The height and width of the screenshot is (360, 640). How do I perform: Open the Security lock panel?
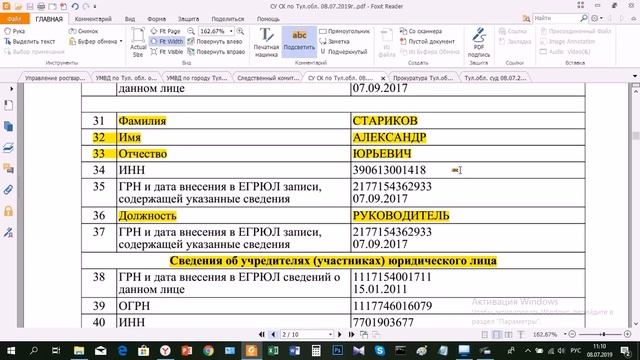tap(8, 211)
